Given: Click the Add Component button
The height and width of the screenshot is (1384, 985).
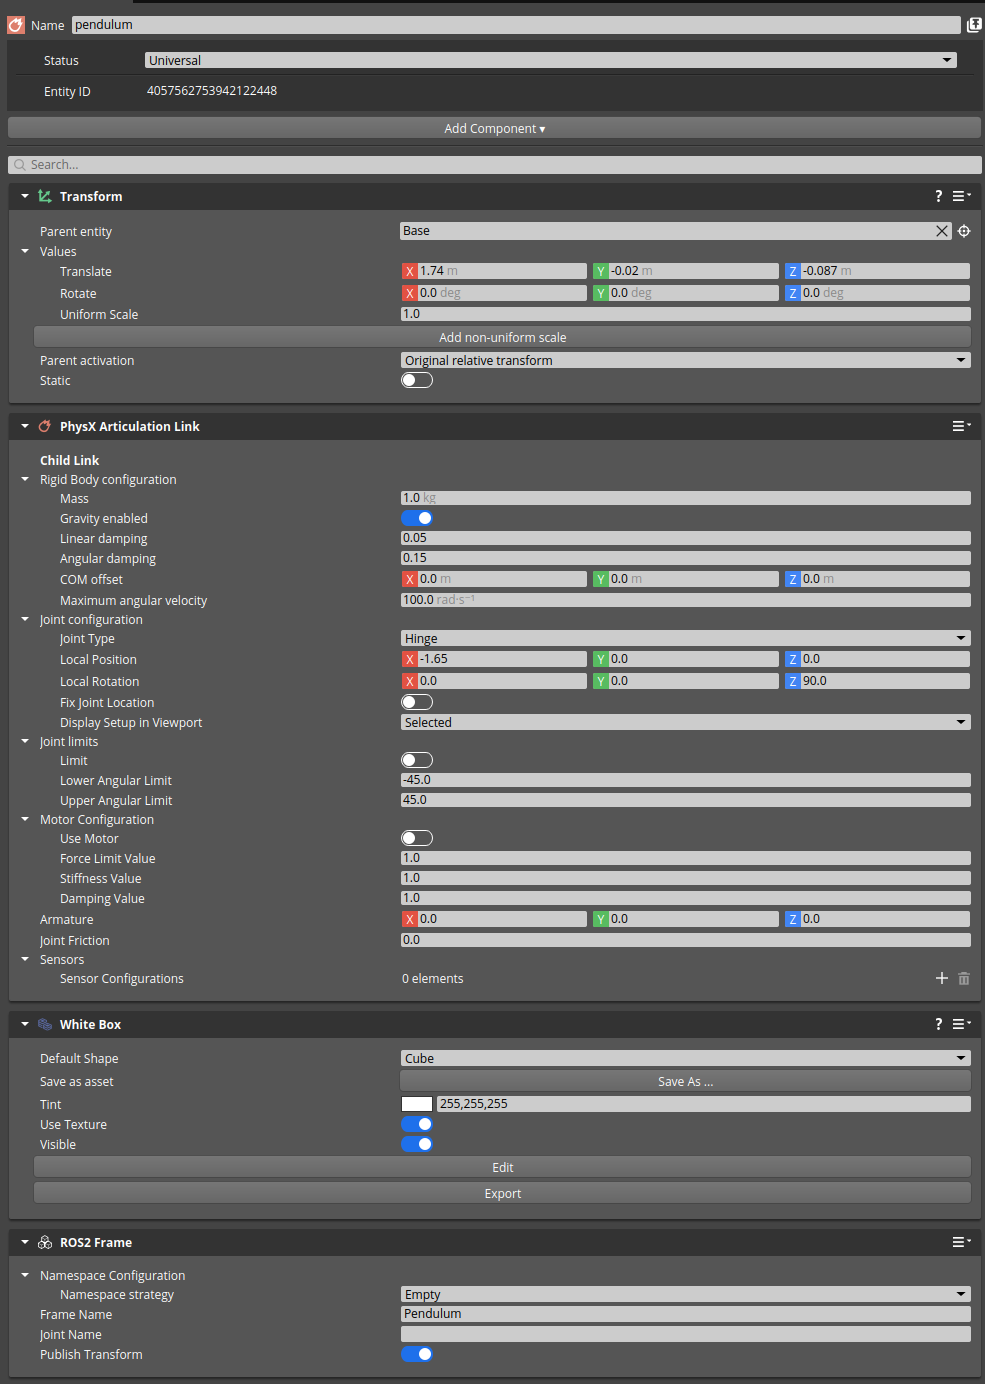Looking at the screenshot, I should 493,128.
